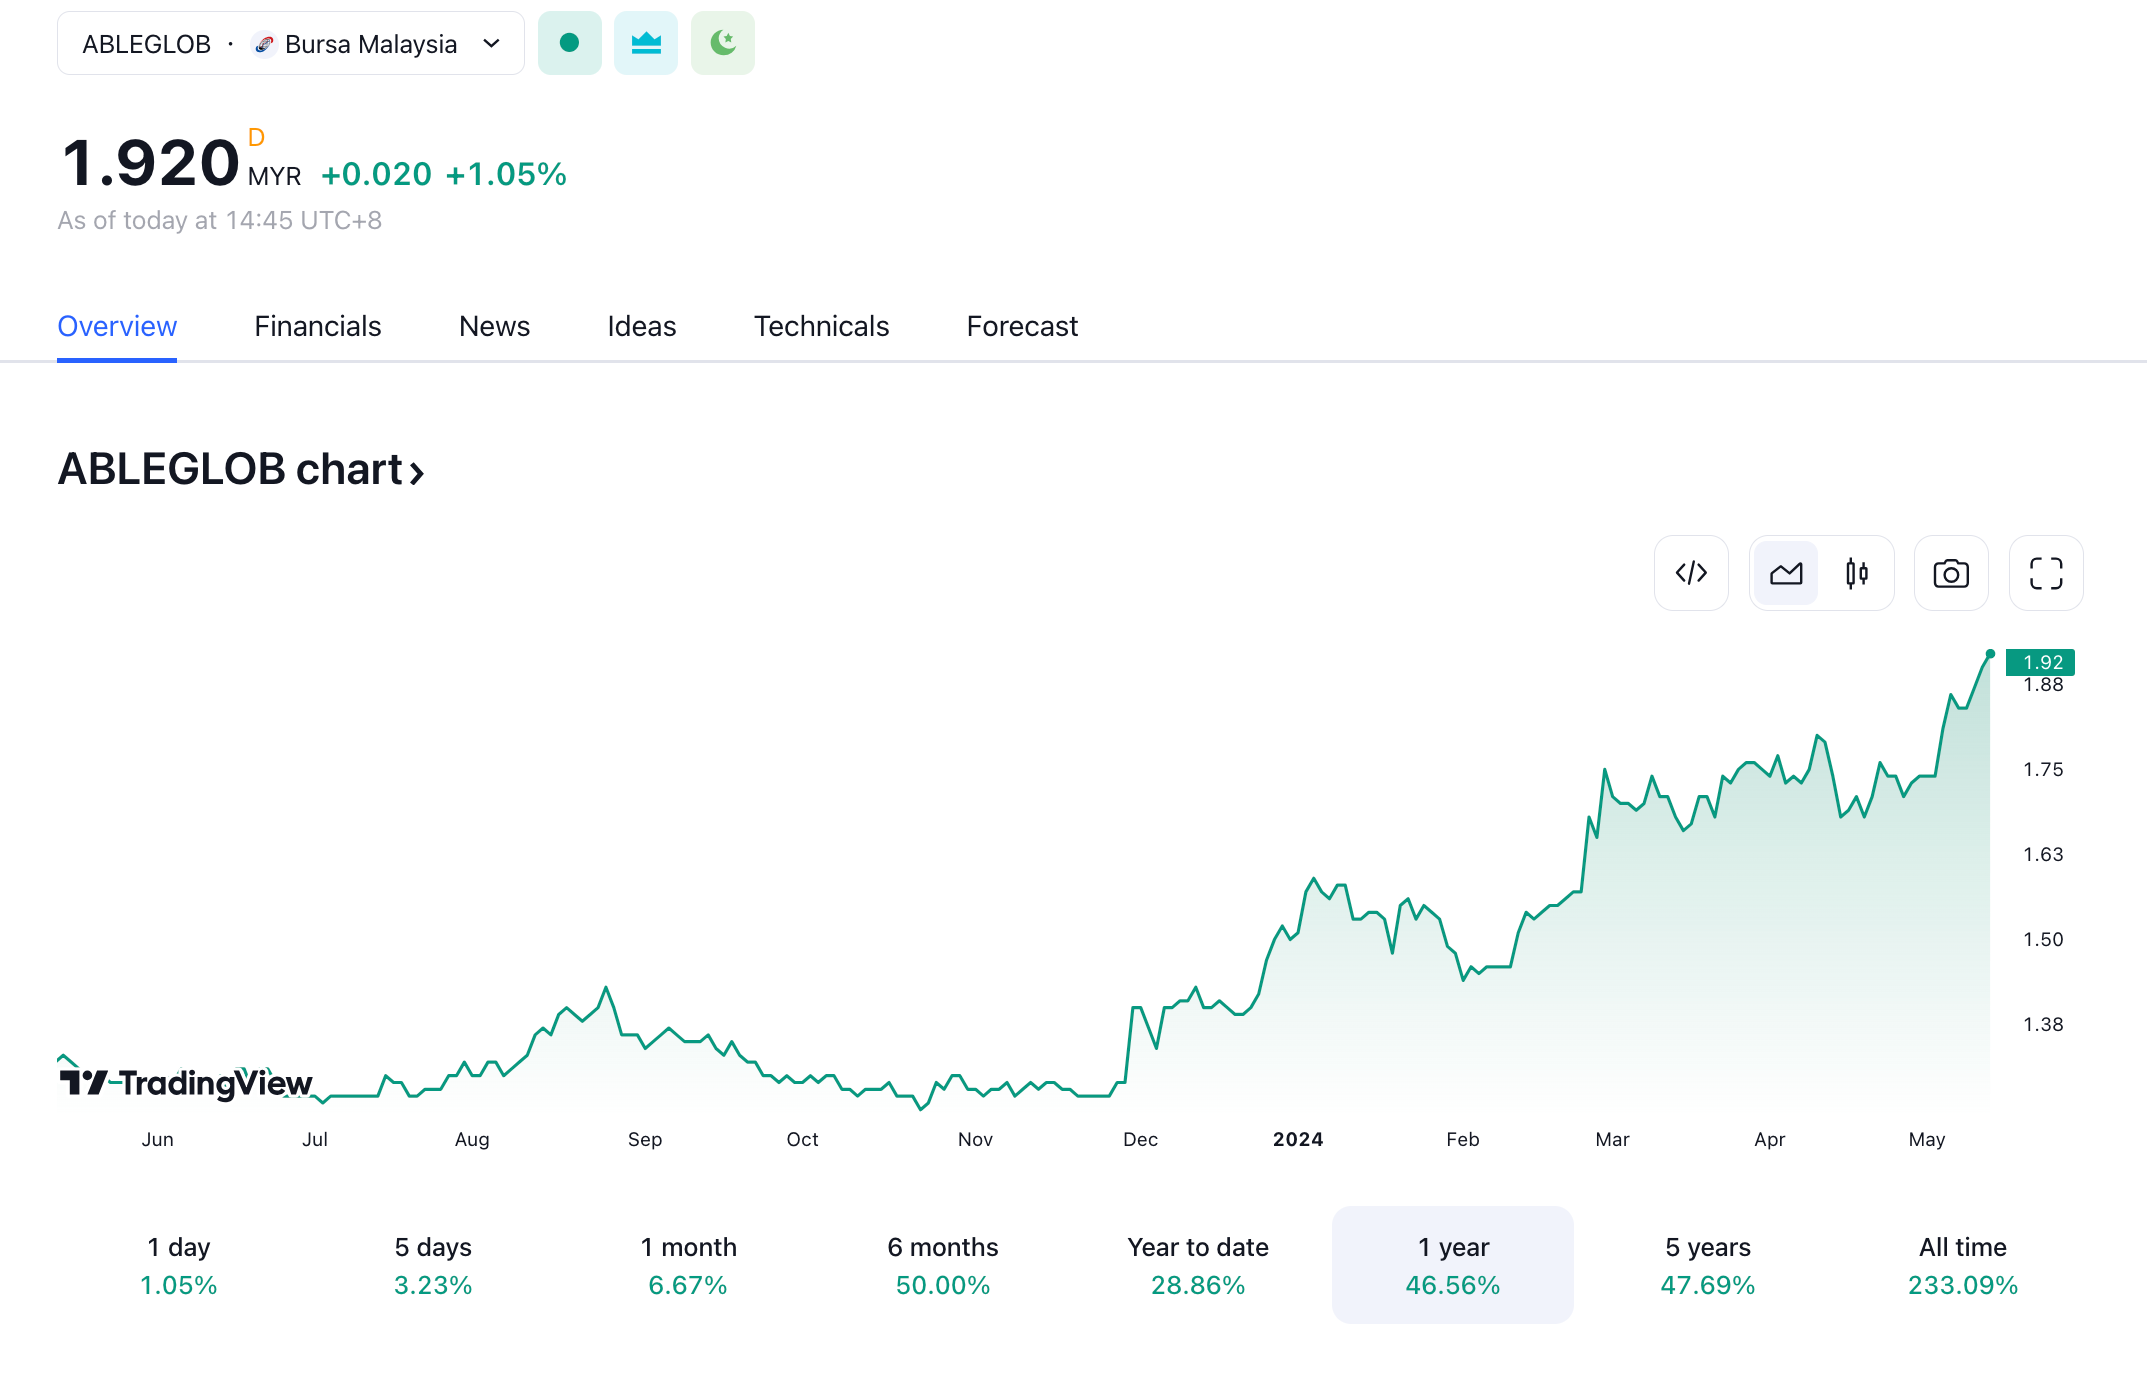The width and height of the screenshot is (2147, 1373).
Task: Click the blue crown badge icon
Action: [646, 43]
